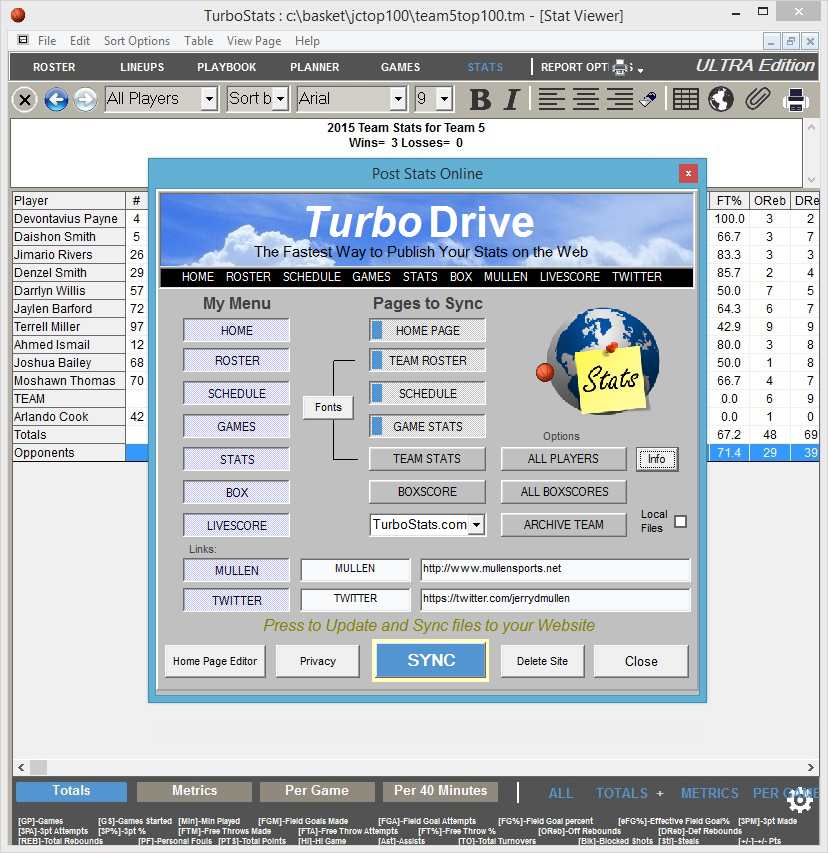Click the Fonts button
The image size is (828, 853).
(328, 407)
